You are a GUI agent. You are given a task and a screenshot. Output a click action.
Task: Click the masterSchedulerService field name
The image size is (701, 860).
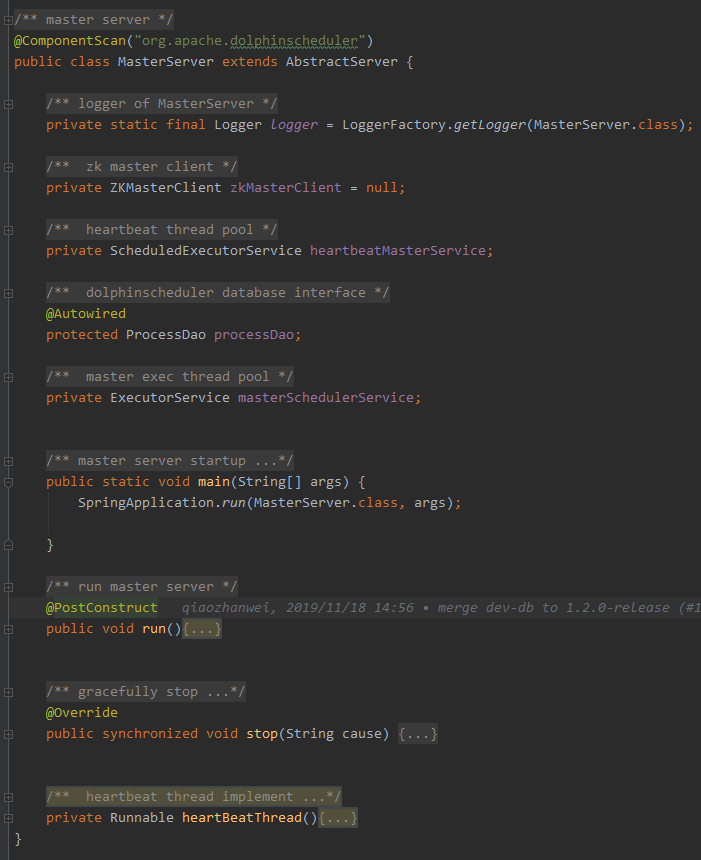[326, 398]
